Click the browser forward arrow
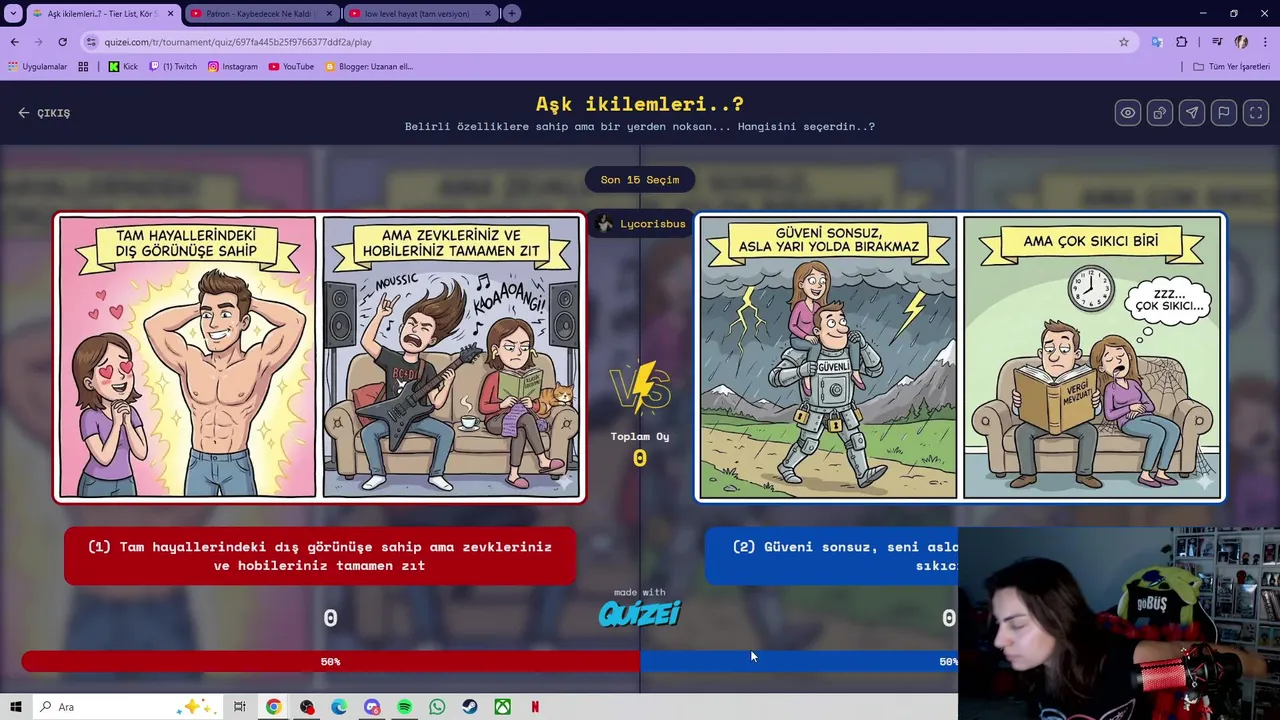Viewport: 1280px width, 720px height. click(38, 42)
